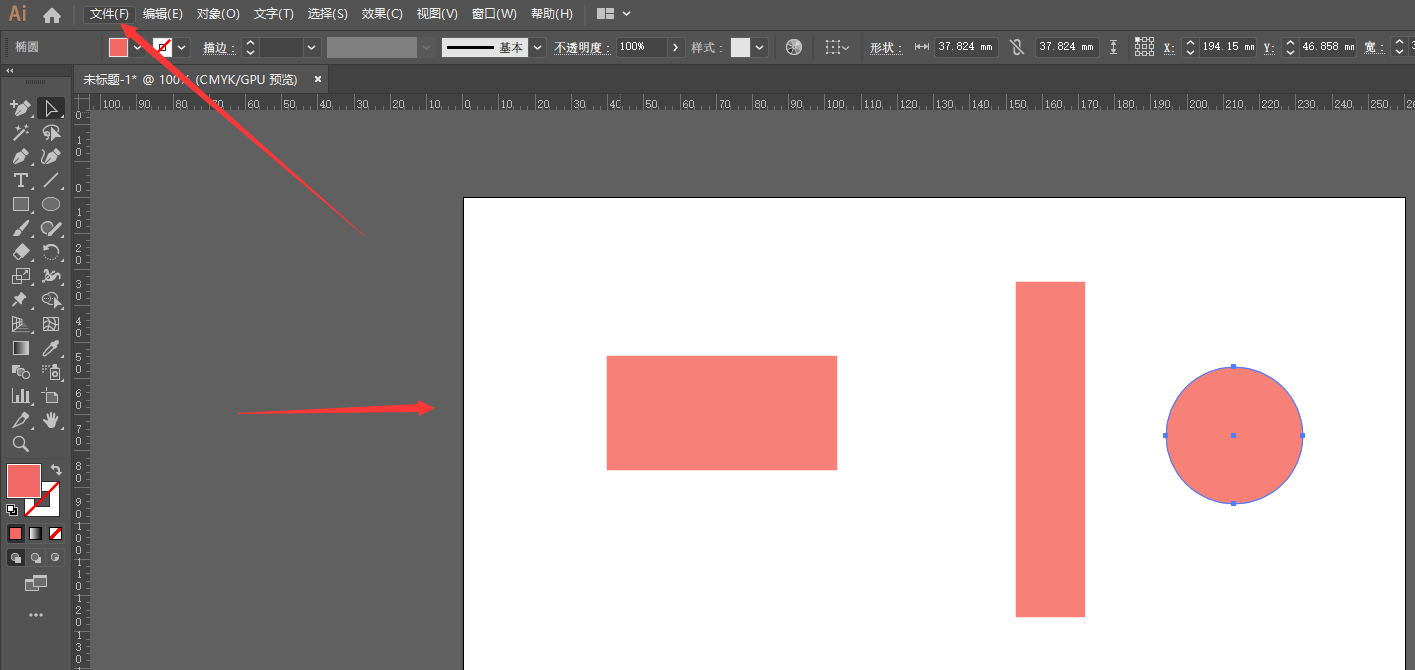Image resolution: width=1415 pixels, height=670 pixels.
Task: Set fill to None in toolbar
Action: tap(56, 533)
